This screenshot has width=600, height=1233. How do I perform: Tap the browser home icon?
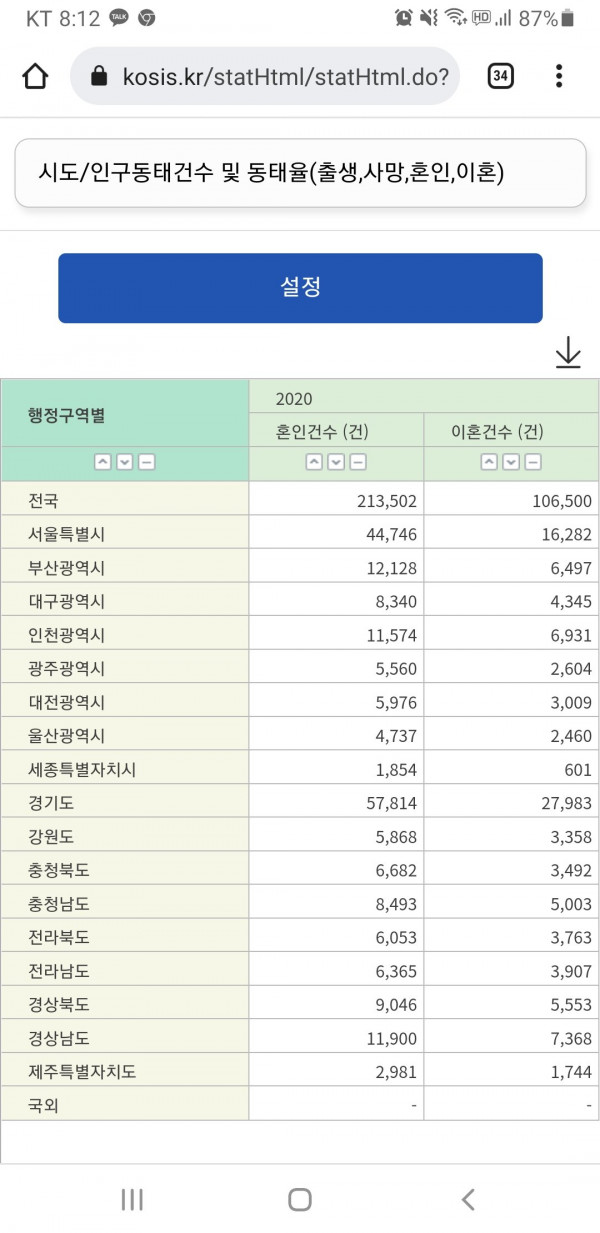click(x=35, y=76)
